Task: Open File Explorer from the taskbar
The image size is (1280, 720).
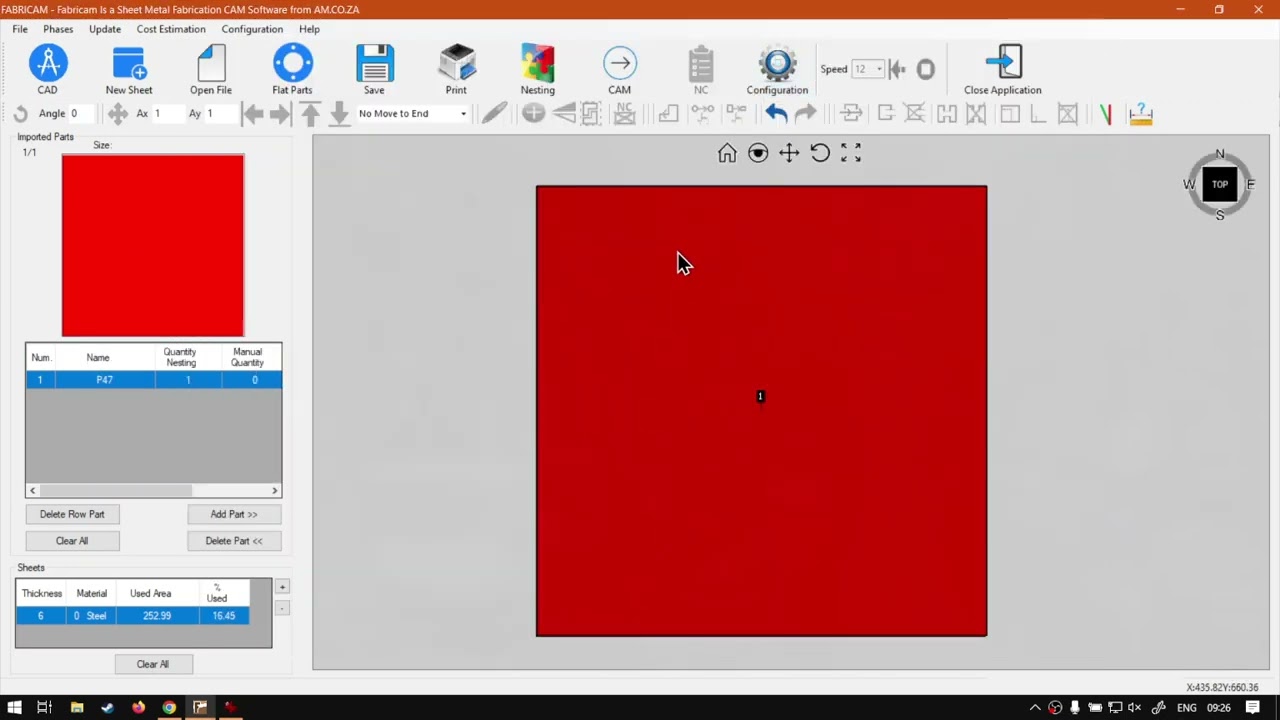Action: [x=77, y=708]
